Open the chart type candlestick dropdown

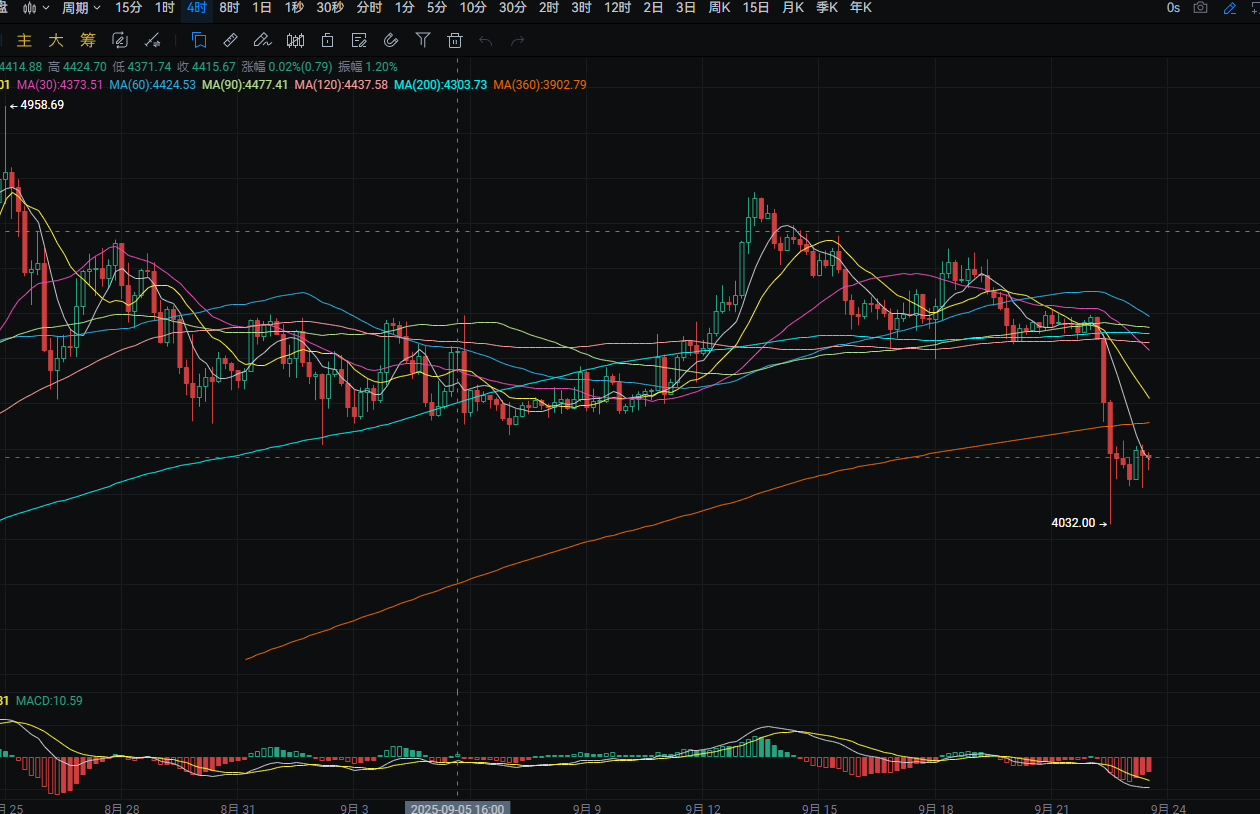pos(35,8)
